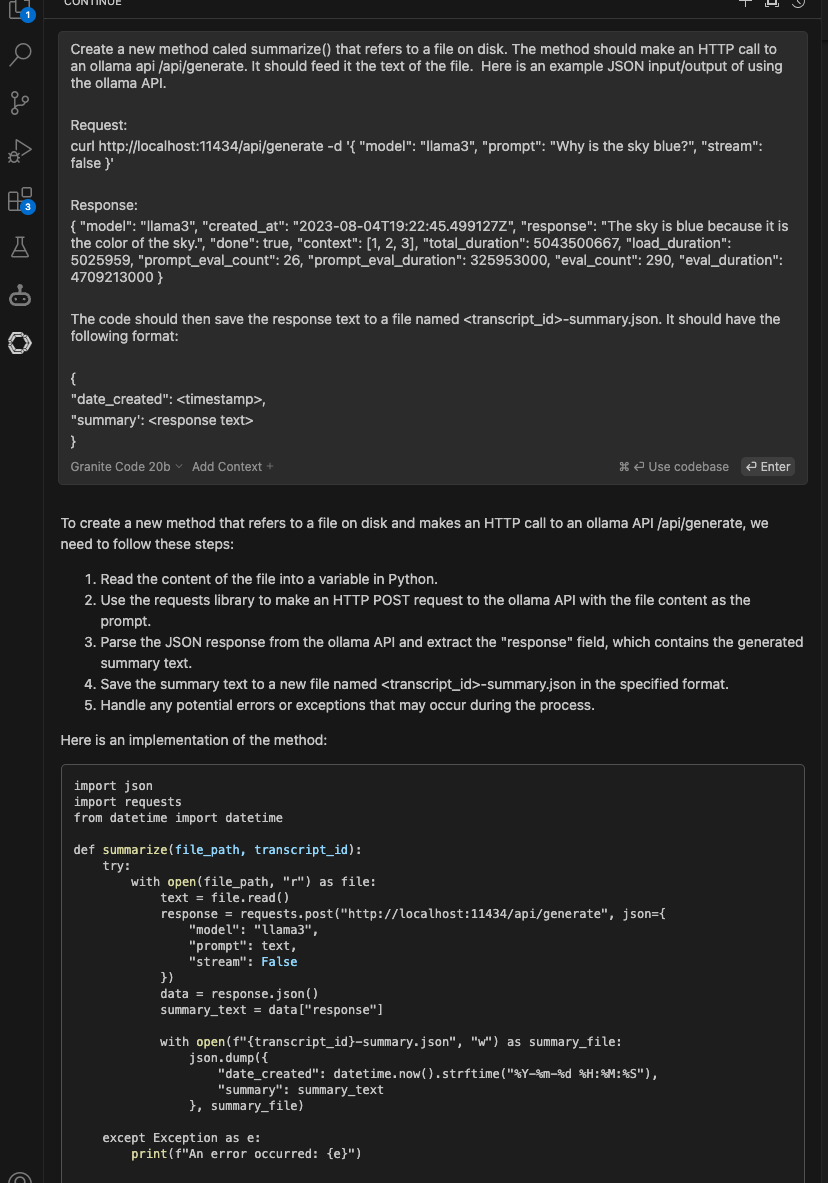Viewport: 828px width, 1183px height.
Task: Open the Search view
Action: pyautogui.click(x=19, y=55)
